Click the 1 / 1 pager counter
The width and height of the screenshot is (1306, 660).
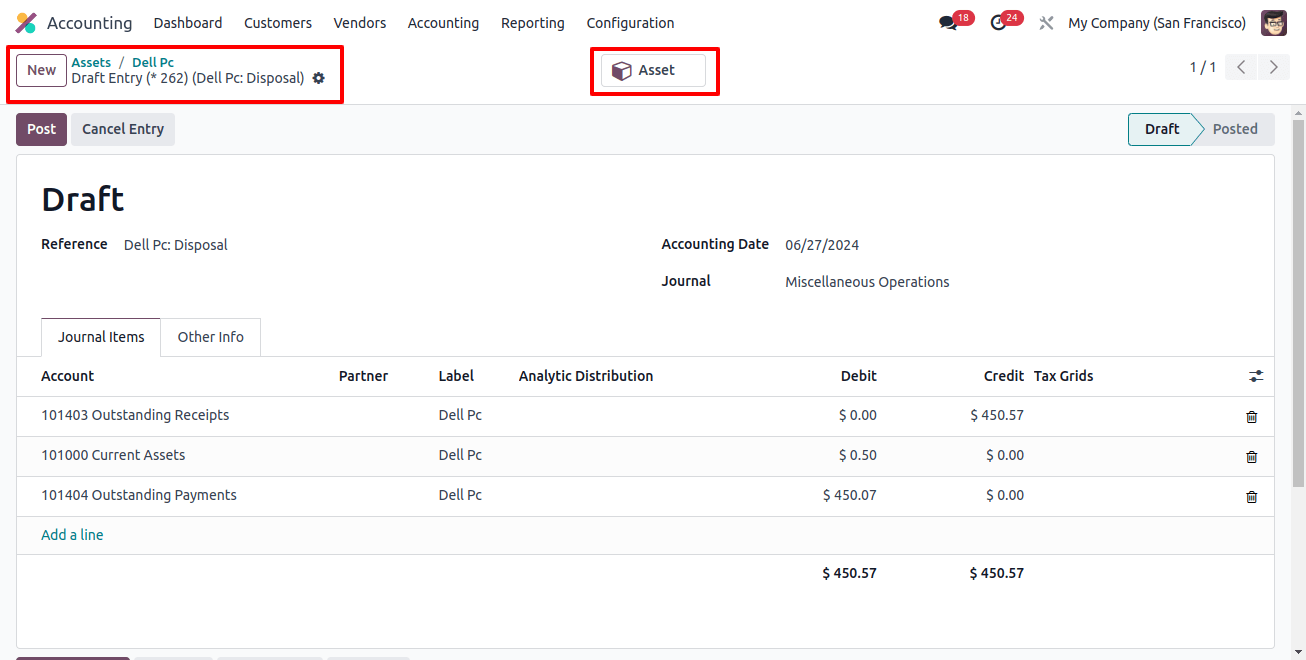pos(1203,68)
